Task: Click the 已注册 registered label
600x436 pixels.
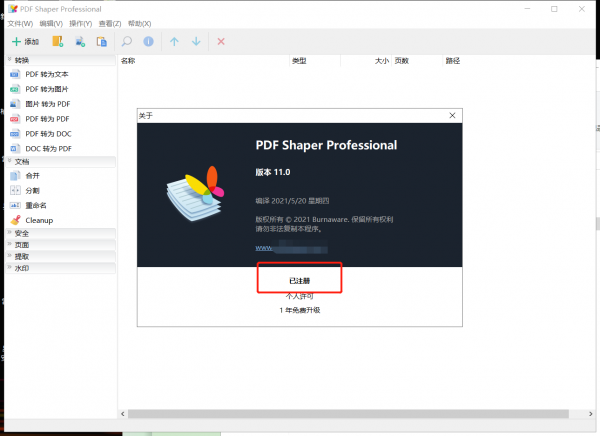Action: tap(300, 281)
